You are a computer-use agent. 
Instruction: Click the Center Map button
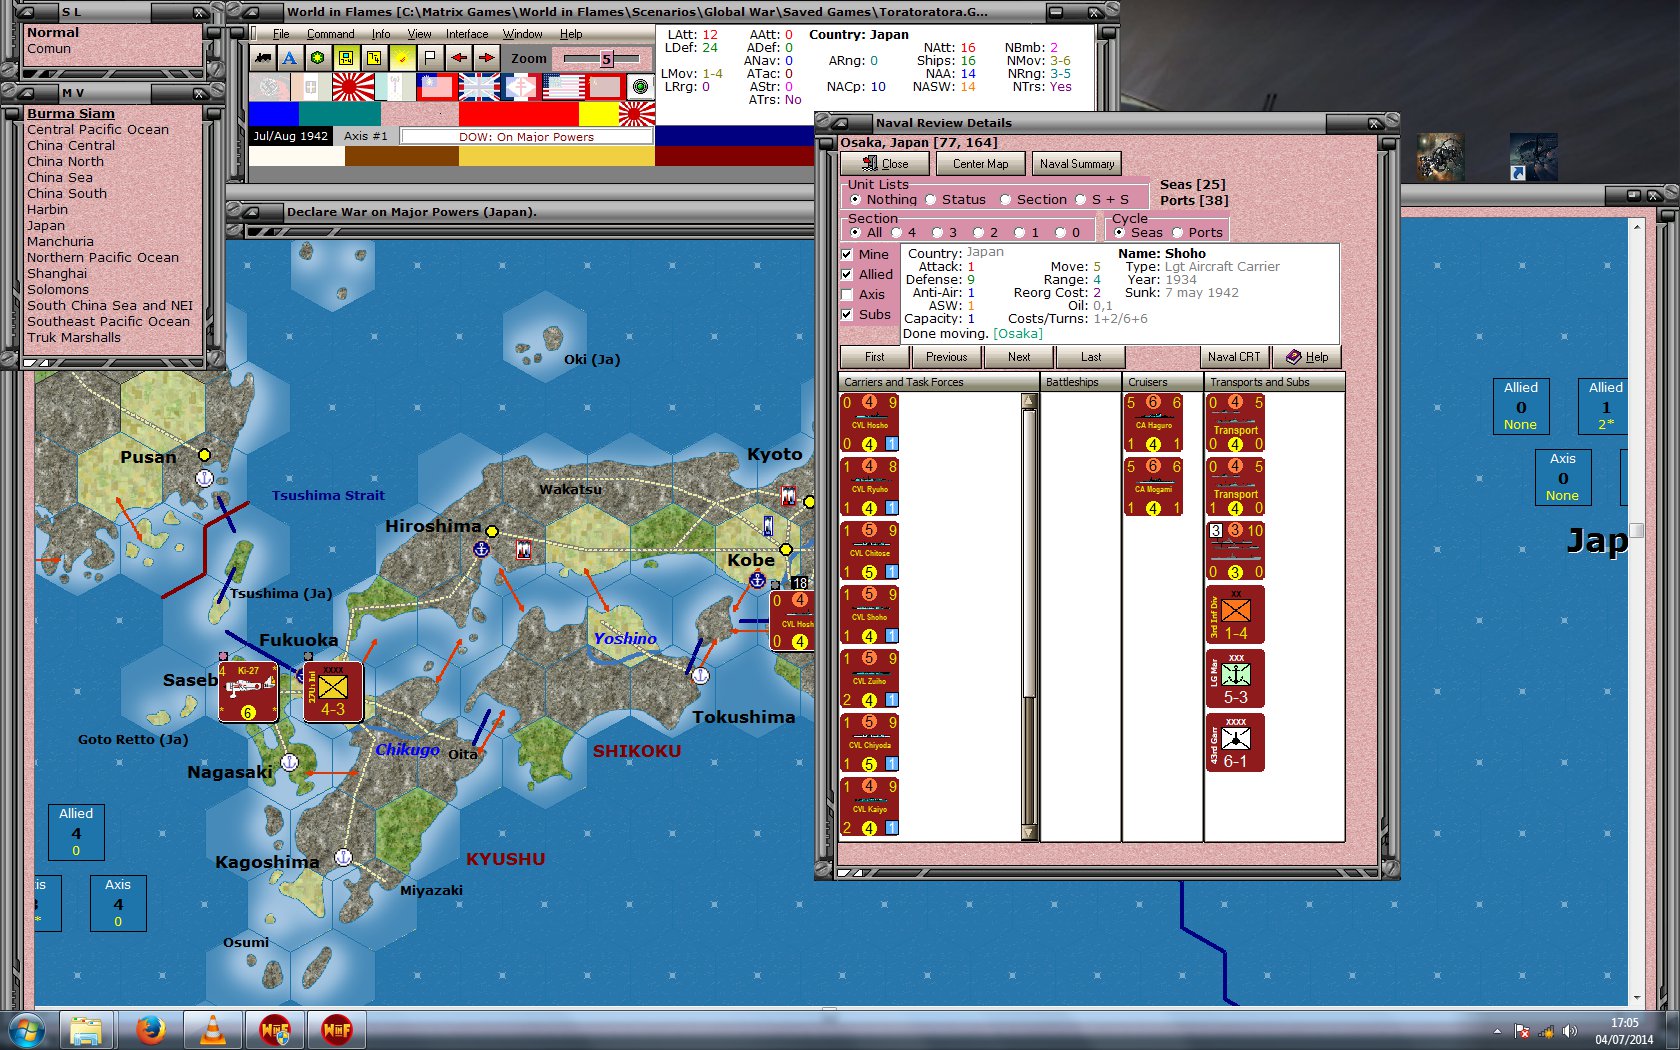click(x=980, y=164)
